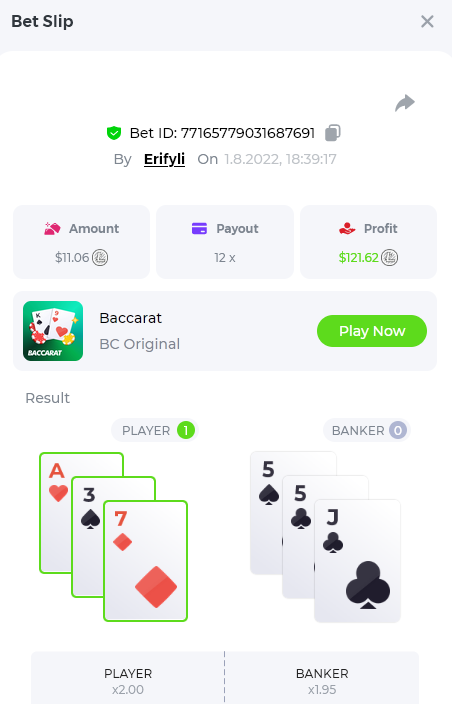Click the Profit coin icon beside $121.62
Viewport: 452px width, 704px height.
390,258
